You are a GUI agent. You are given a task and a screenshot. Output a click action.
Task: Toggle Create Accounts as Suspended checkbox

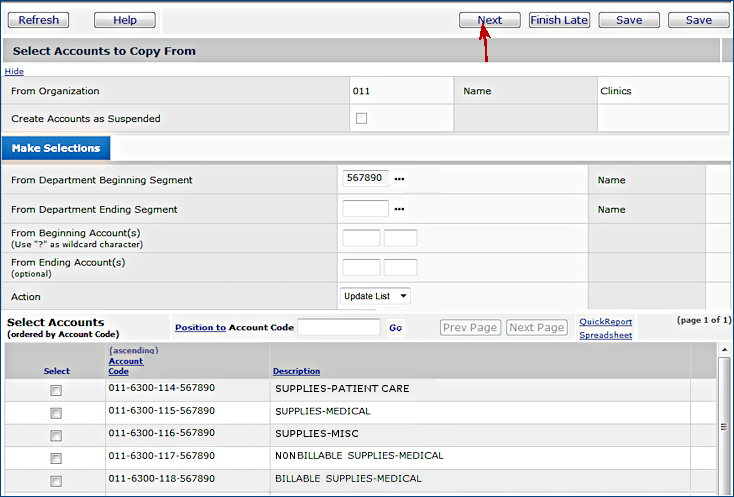361,118
